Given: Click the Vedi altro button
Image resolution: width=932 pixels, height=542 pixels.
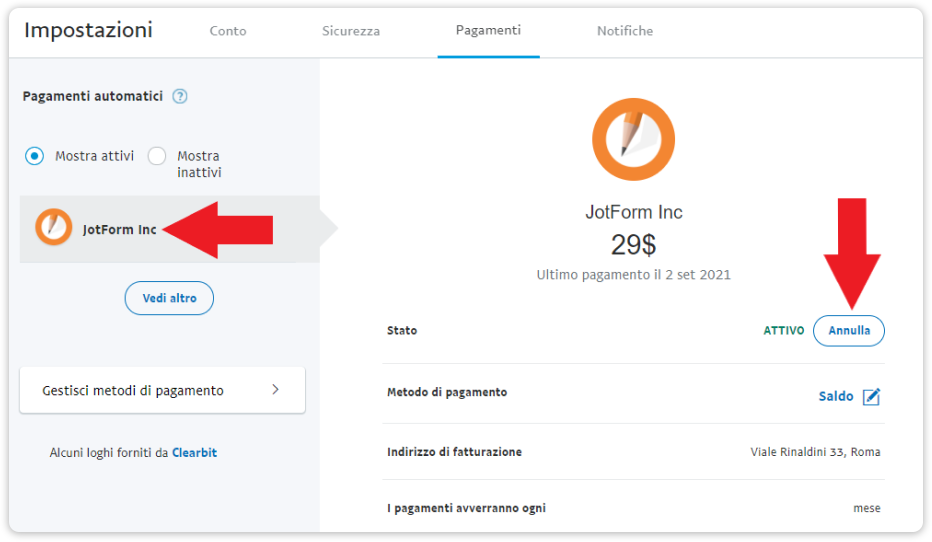Looking at the screenshot, I should [169, 298].
